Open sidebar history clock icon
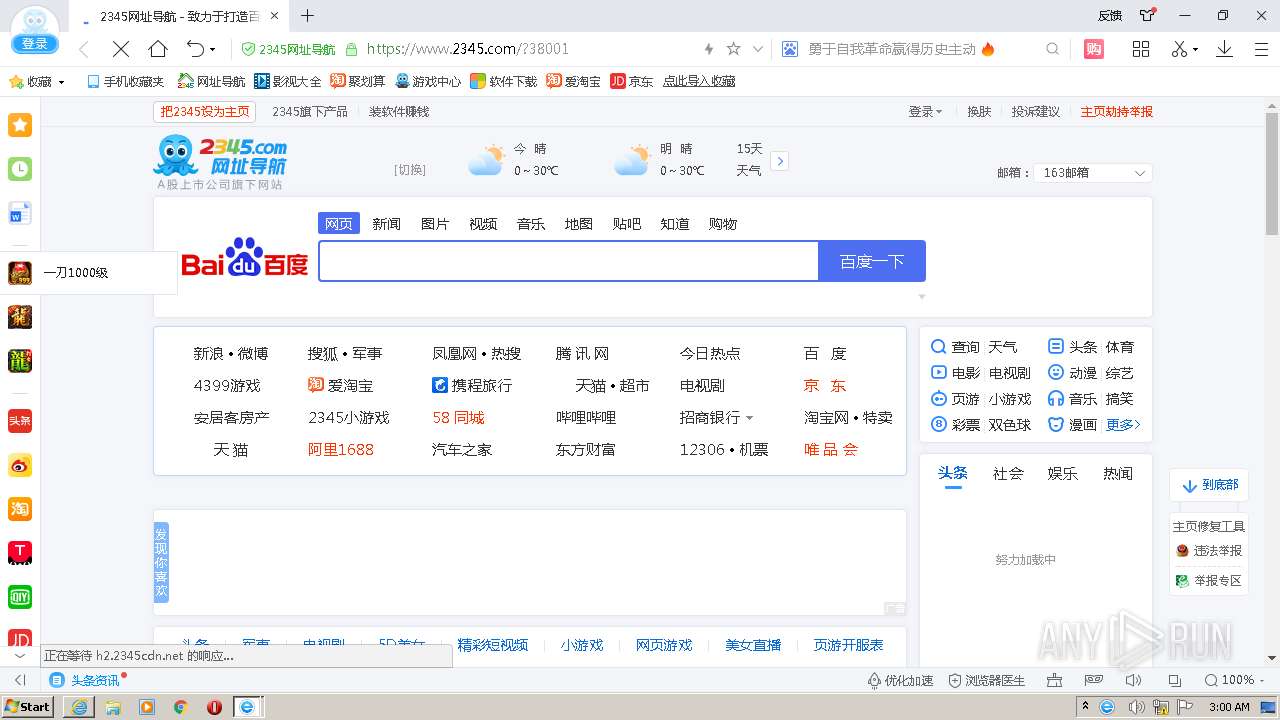This screenshot has width=1280, height=720. (20, 169)
